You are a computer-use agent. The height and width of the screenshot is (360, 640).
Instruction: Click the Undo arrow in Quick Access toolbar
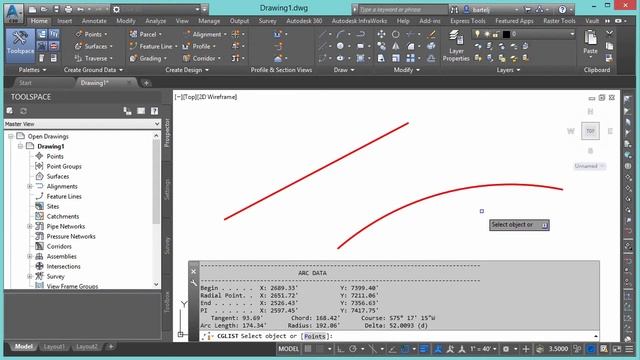coord(80,9)
